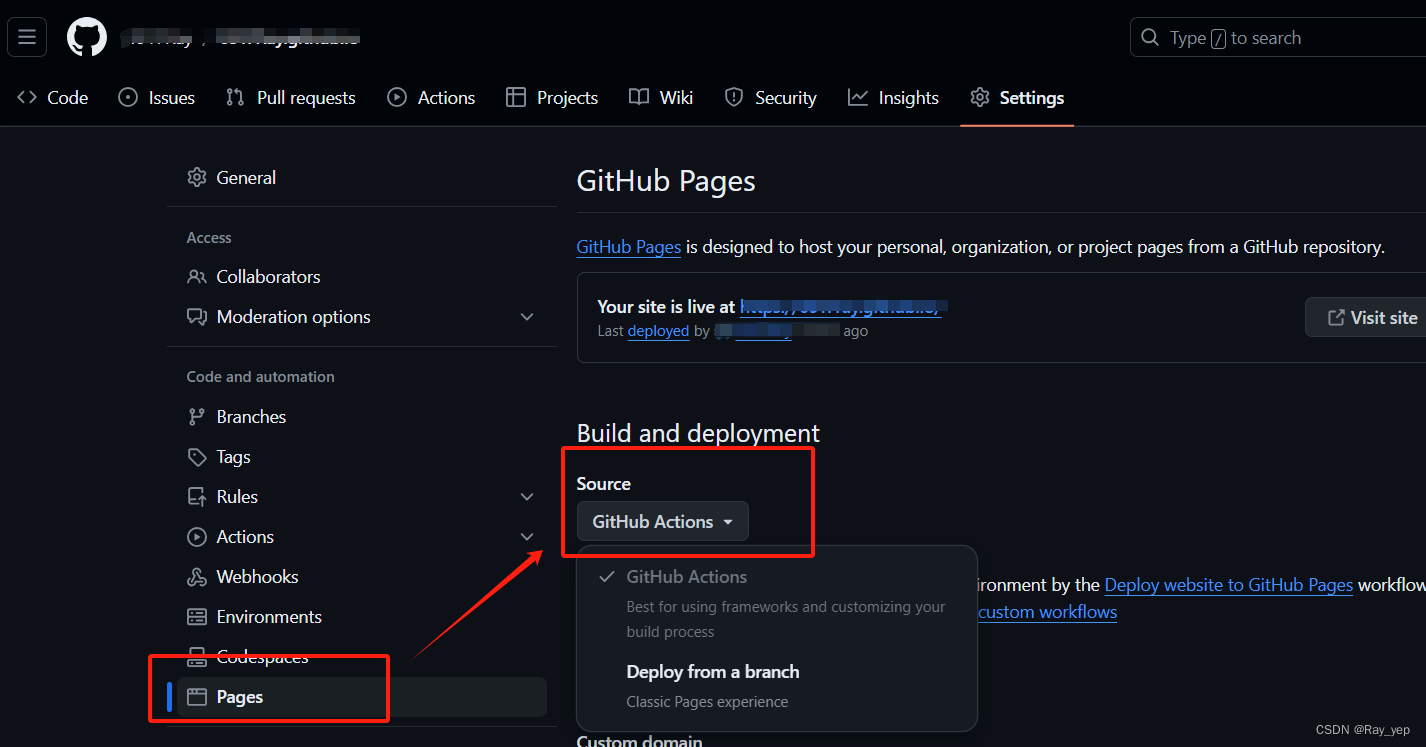Open the Source GitHub Actions dropdown
The width and height of the screenshot is (1426, 747).
(663, 521)
